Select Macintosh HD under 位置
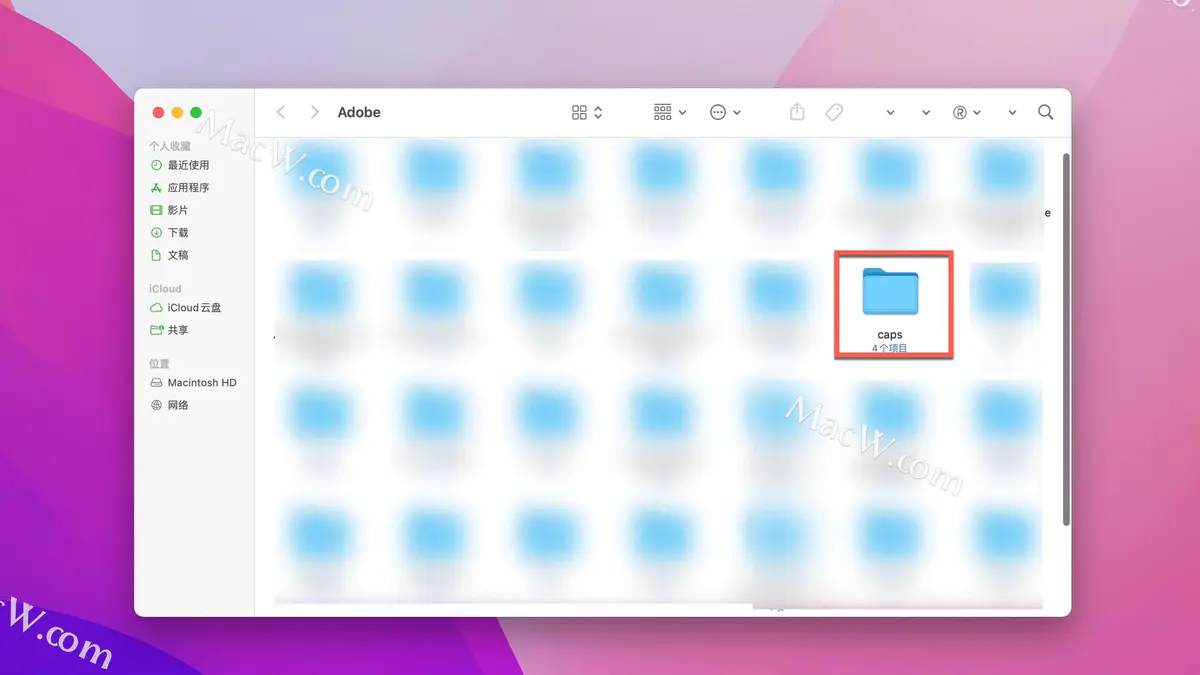1200x675 pixels. tap(203, 382)
